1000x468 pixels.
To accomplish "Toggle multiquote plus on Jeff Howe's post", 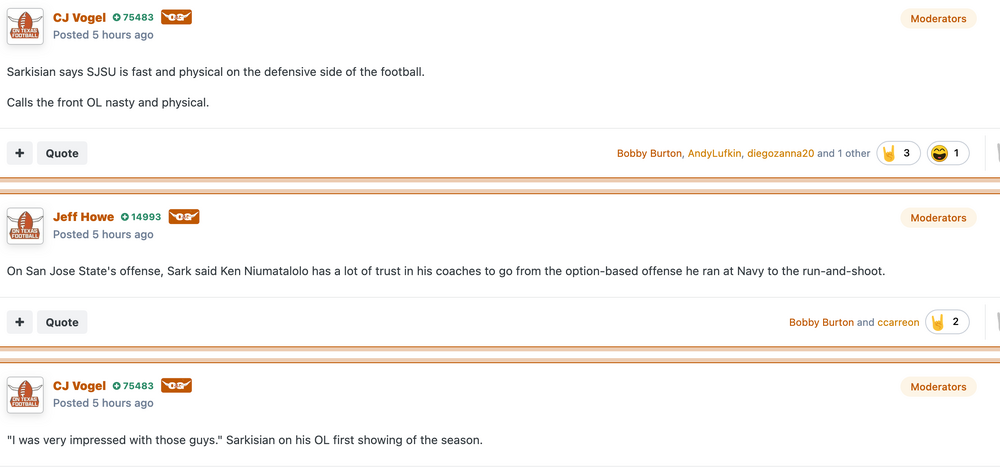I will [x=20, y=322].
